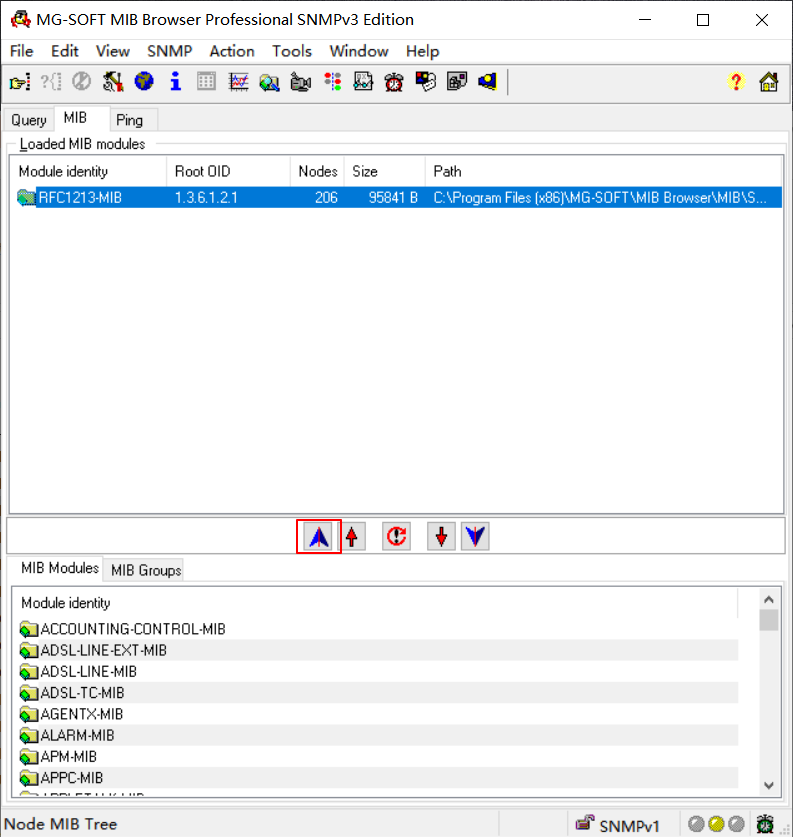The width and height of the screenshot is (793, 837).
Task: Click the Size column header
Action: point(385,171)
